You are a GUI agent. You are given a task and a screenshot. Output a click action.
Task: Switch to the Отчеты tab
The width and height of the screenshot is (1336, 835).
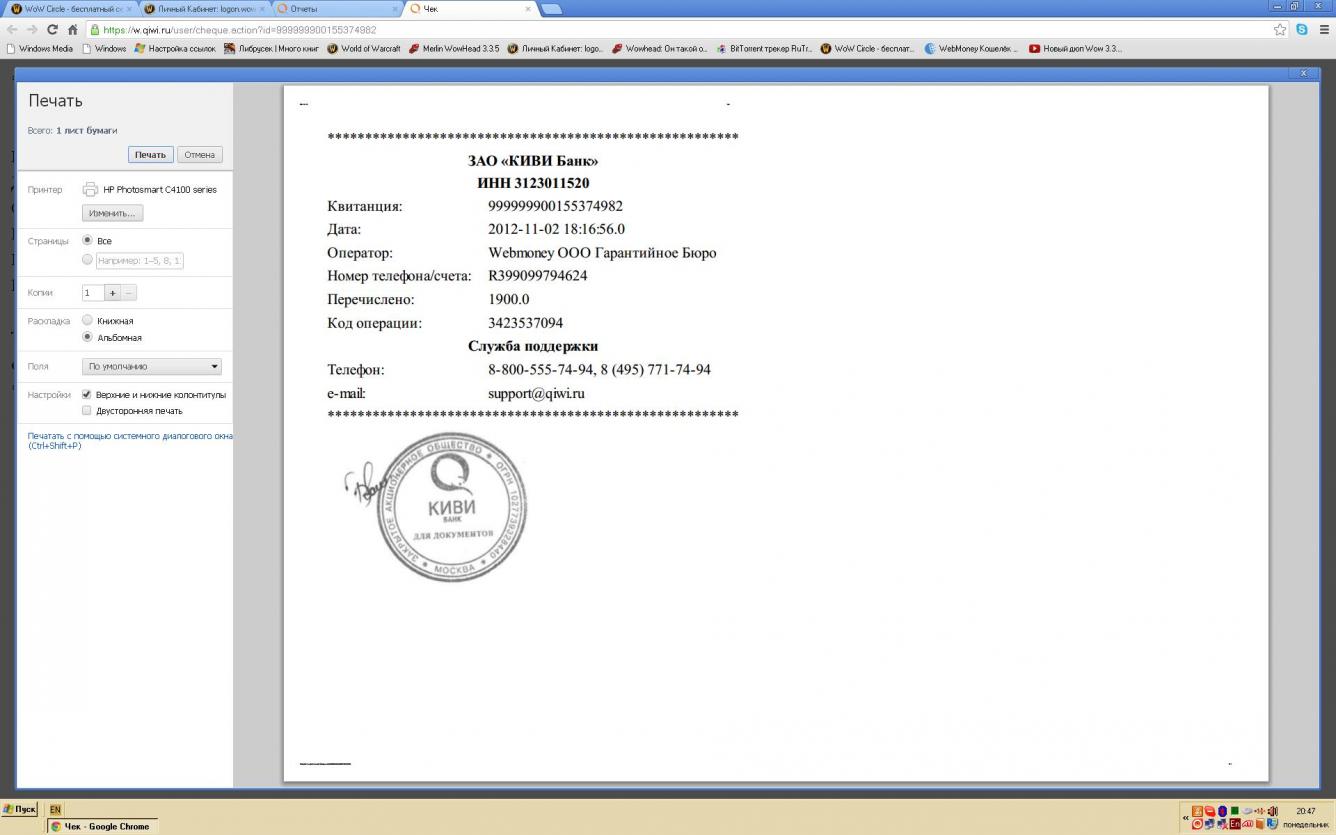tap(335, 9)
